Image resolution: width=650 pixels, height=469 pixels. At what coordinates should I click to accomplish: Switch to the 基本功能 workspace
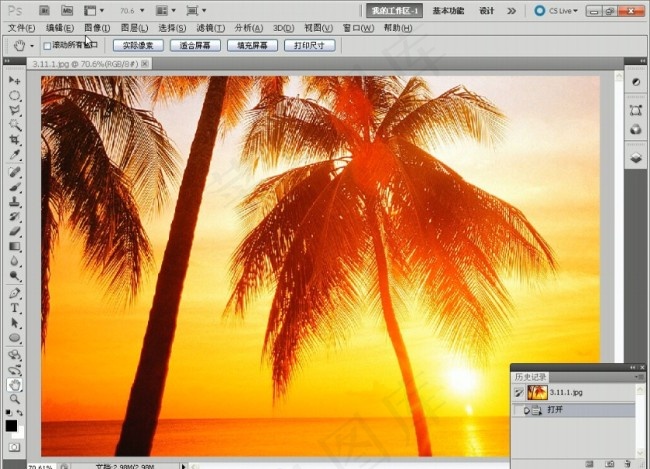point(450,11)
